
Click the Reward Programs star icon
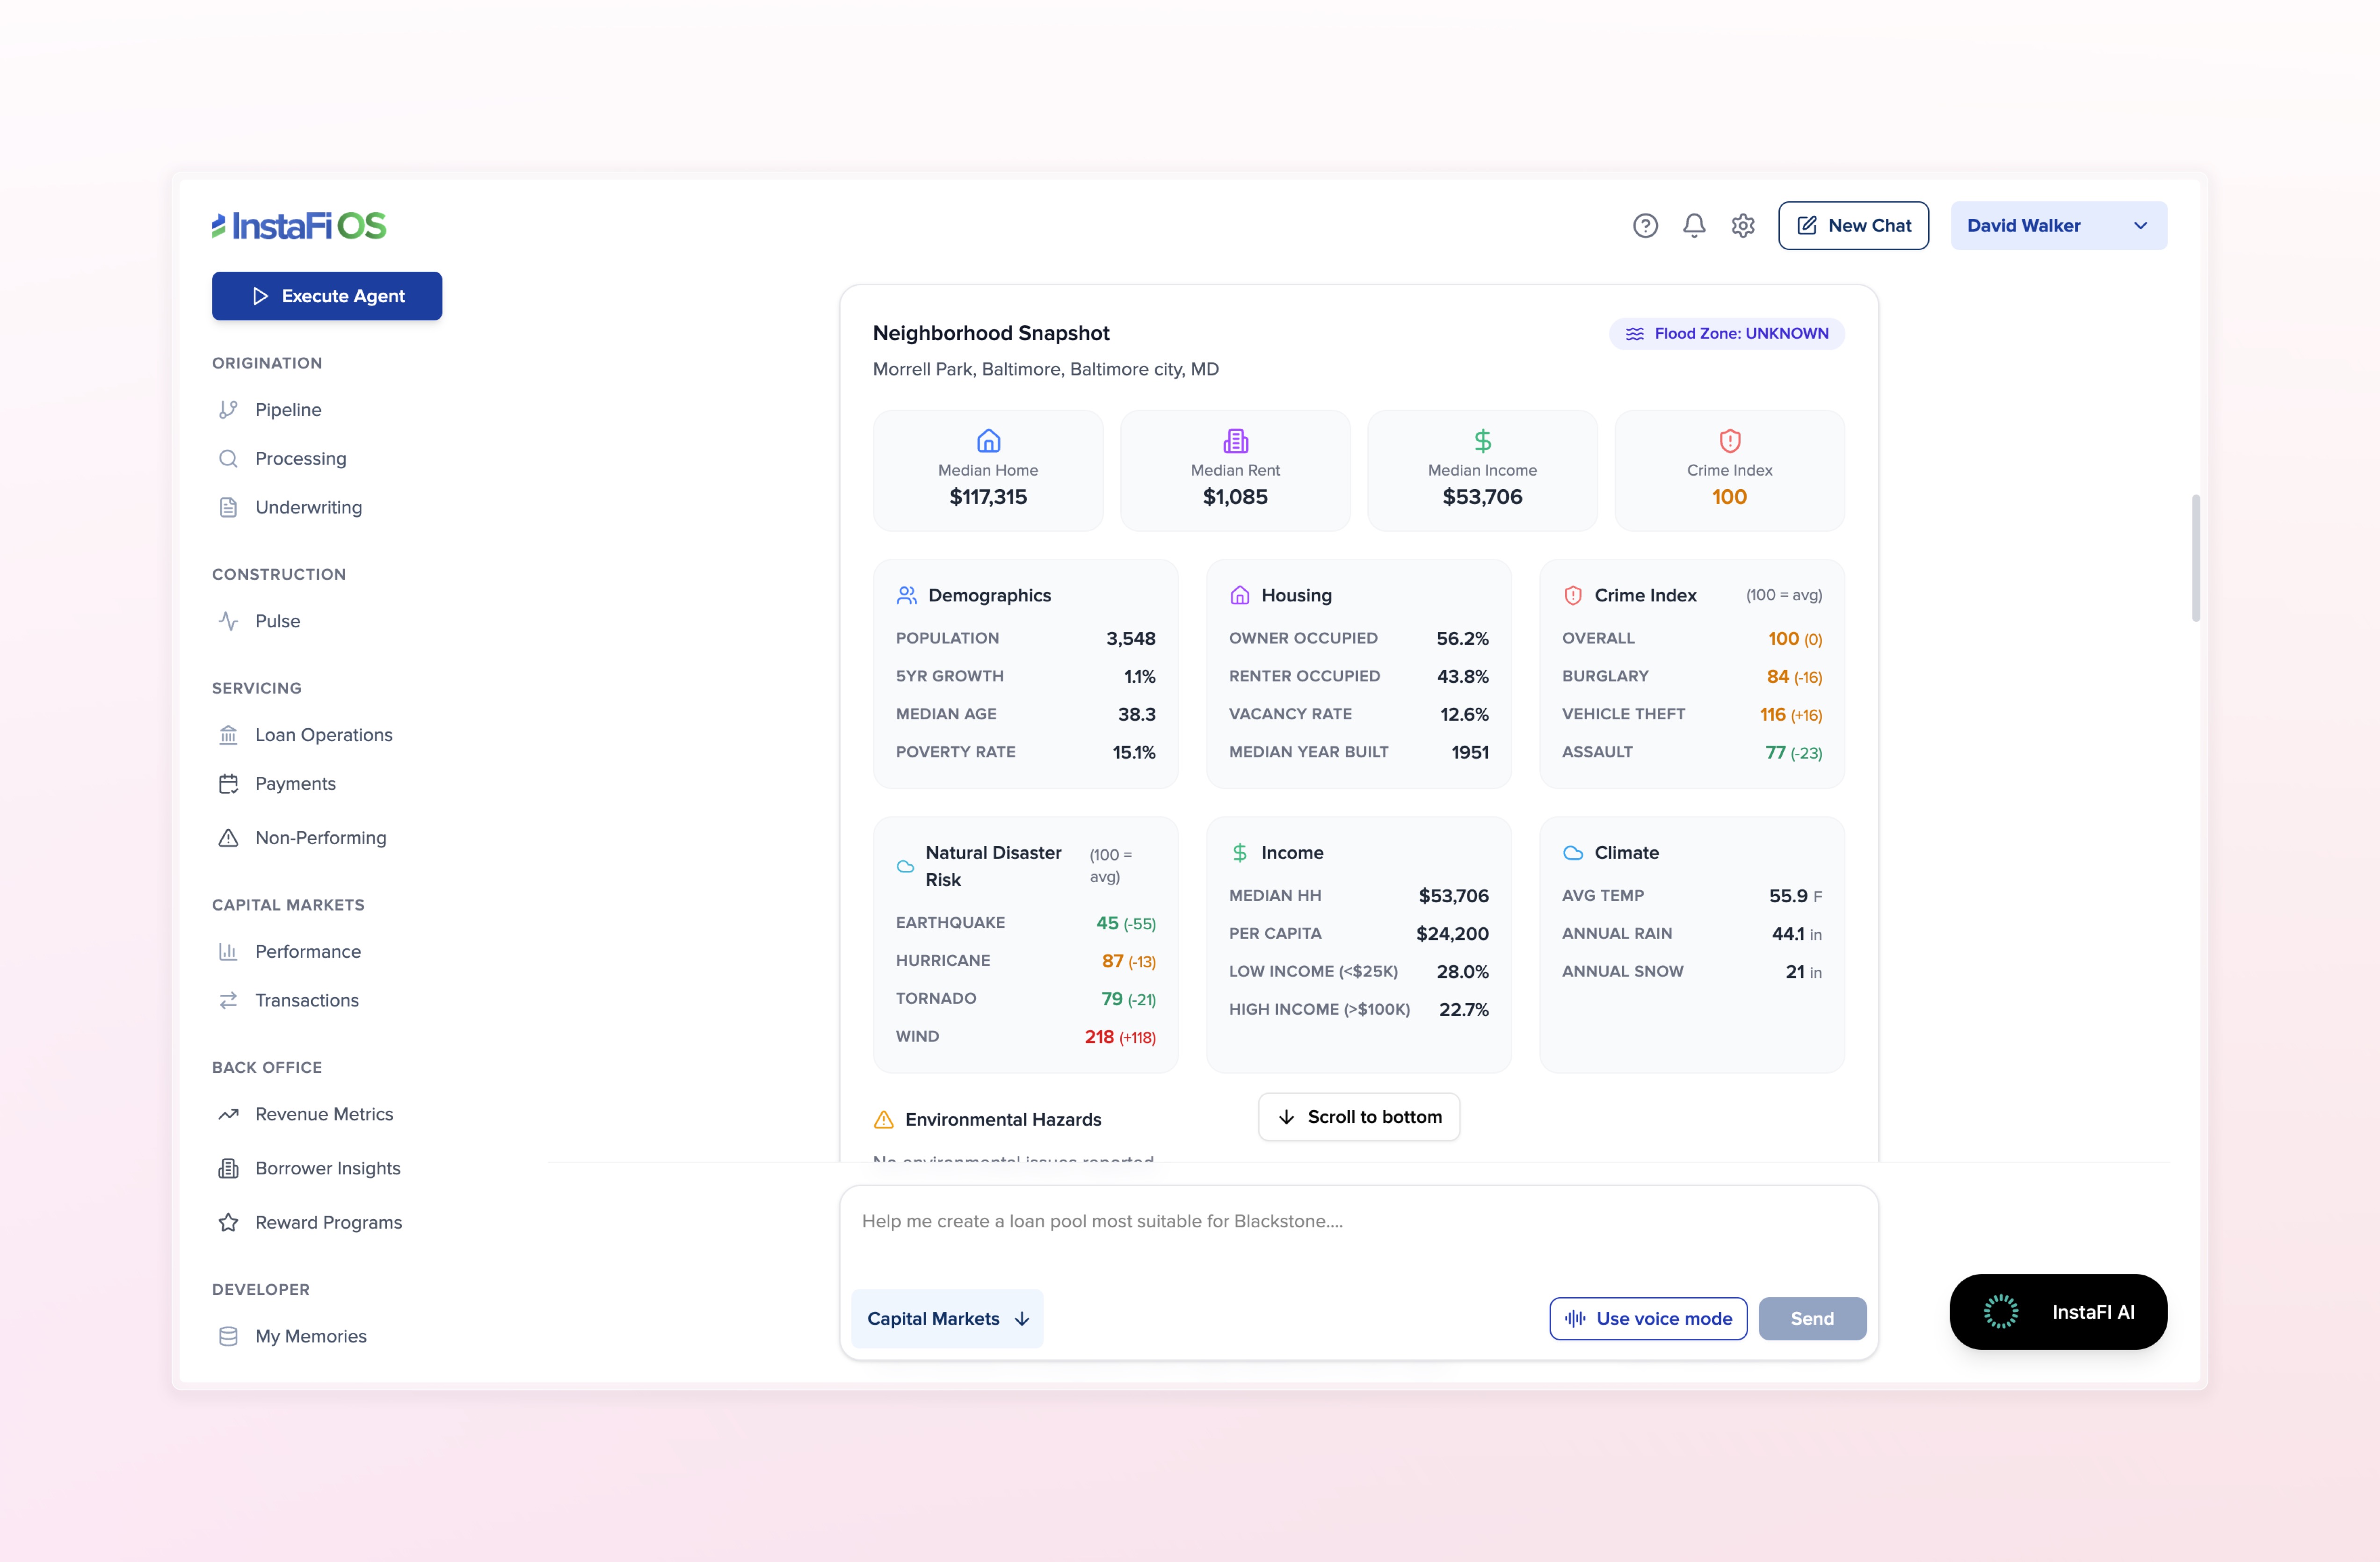pyautogui.click(x=228, y=1222)
